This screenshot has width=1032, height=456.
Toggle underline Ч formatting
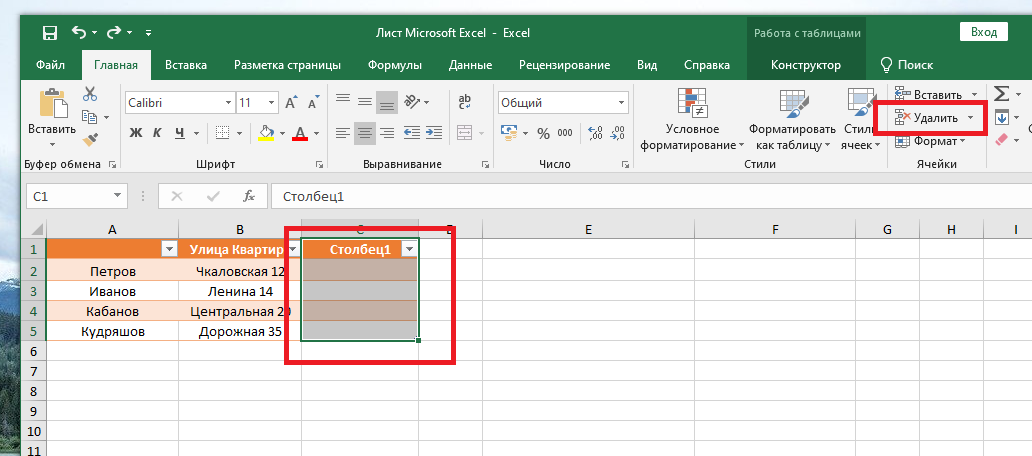pos(179,132)
